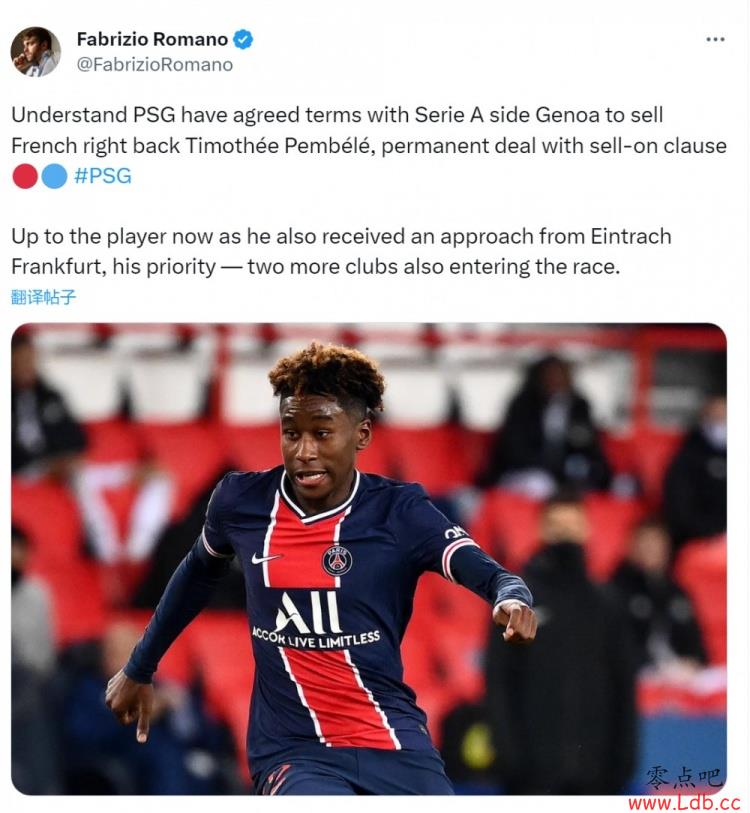Click the PSG crest on the jersey

(337, 560)
